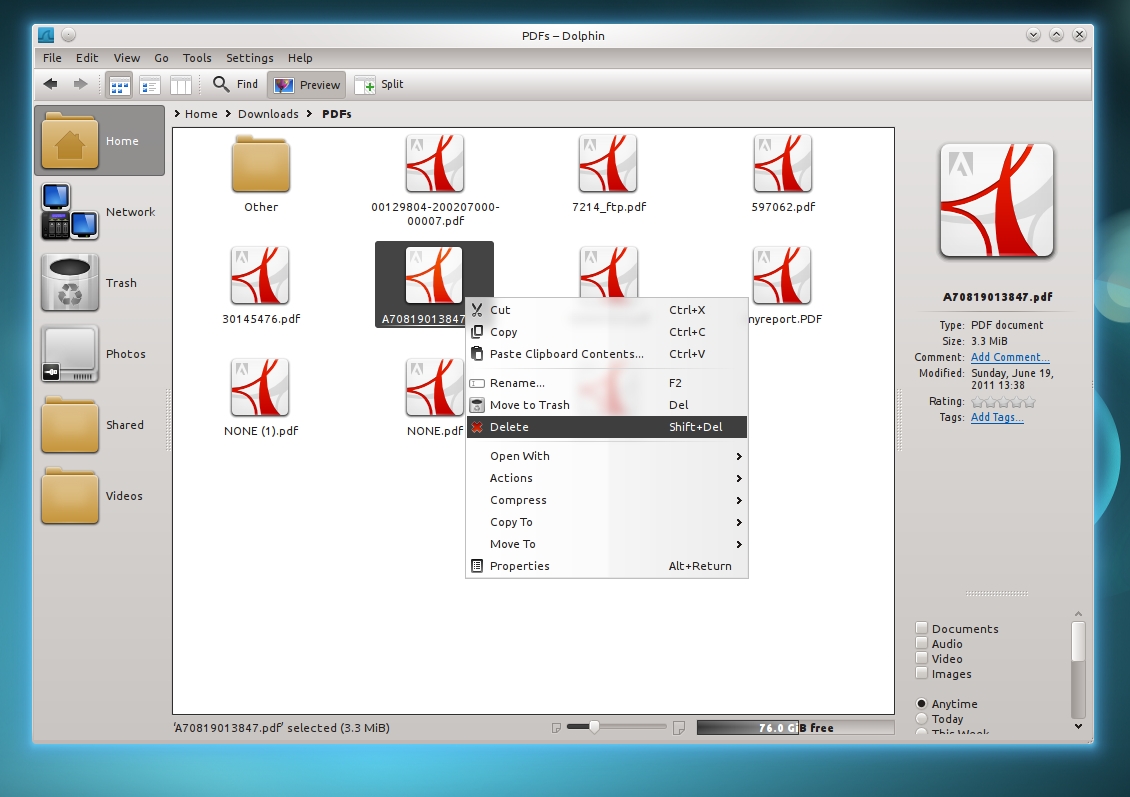
Task: Click the Dolphin window menu icon in title bar
Action: 46,35
